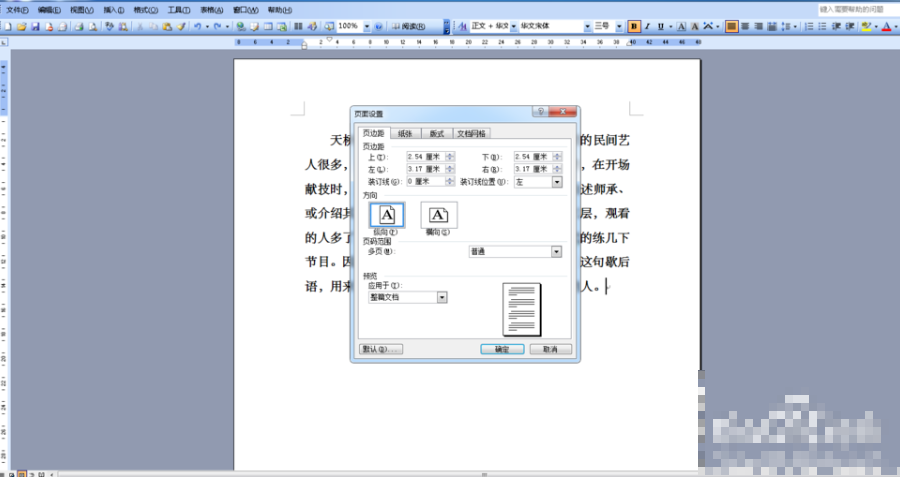Open the underline style dropdown arrow
Screen dimensions: 900x477
(670, 26)
